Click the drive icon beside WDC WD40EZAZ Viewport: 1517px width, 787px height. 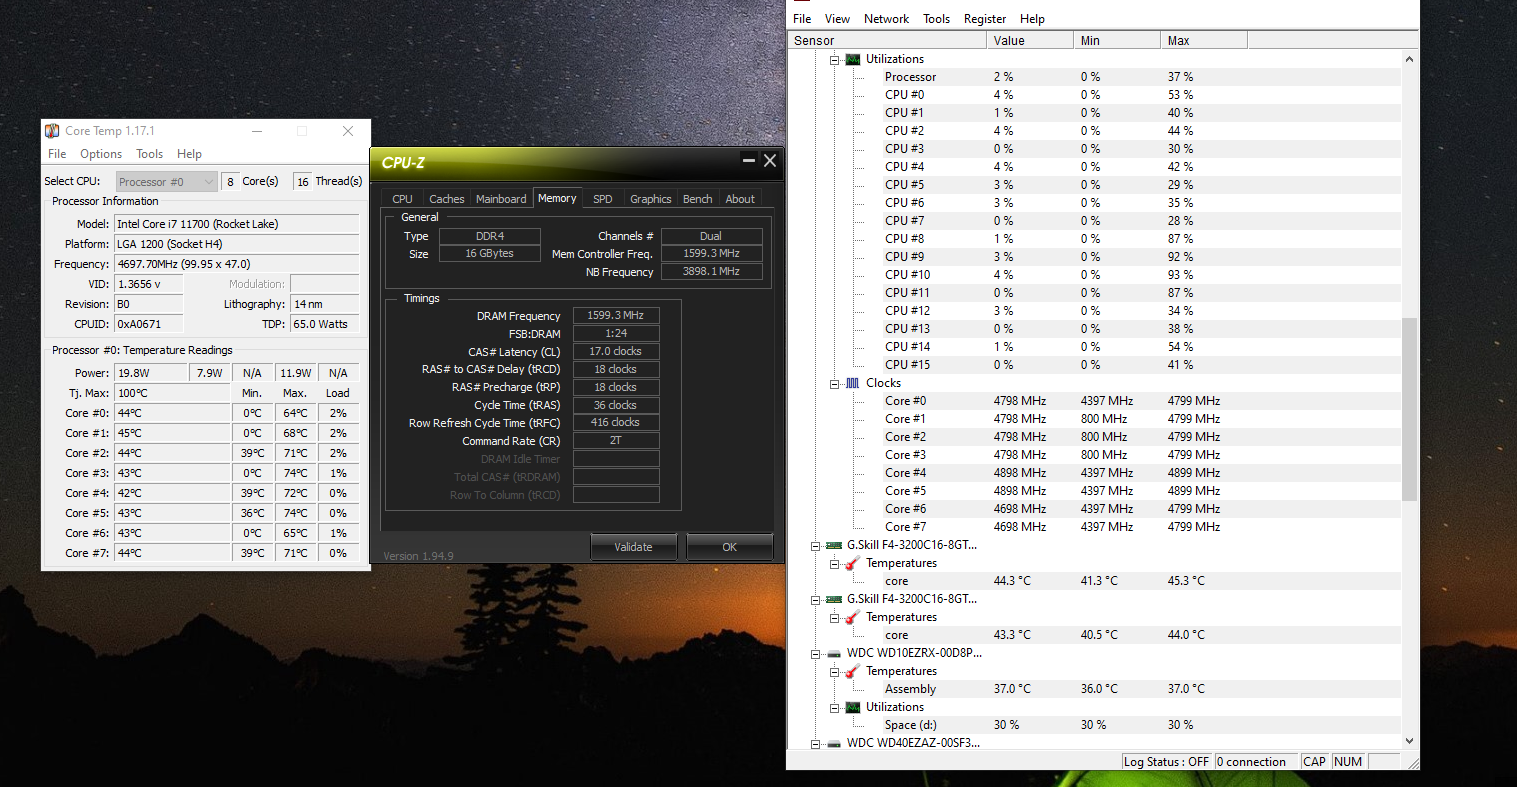pyautogui.click(x=834, y=743)
